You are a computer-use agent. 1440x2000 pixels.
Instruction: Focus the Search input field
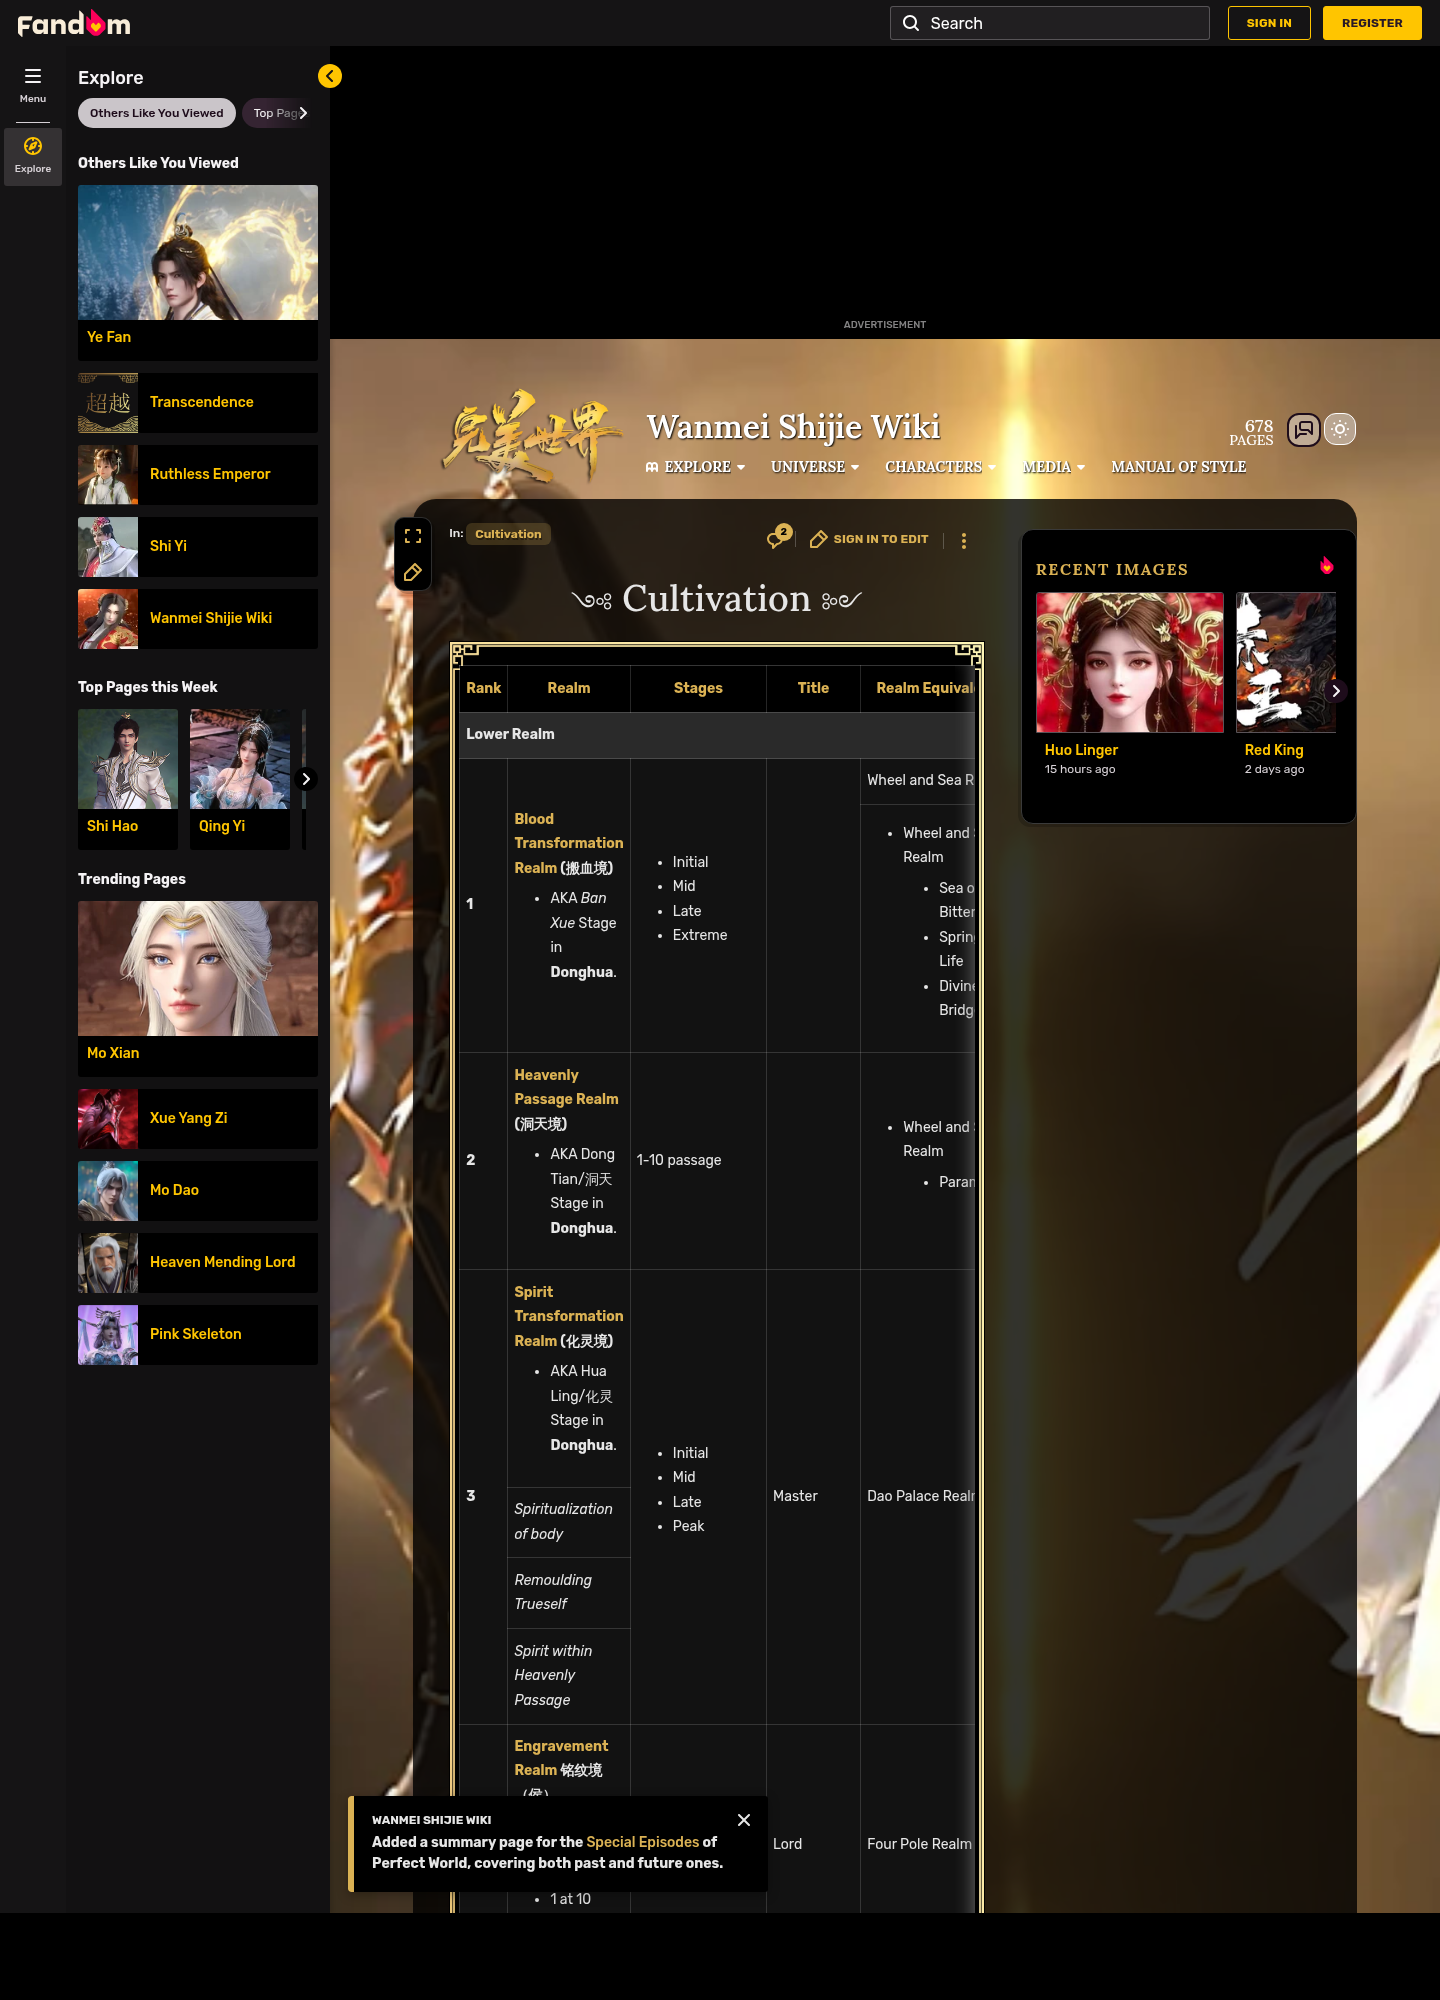click(x=1050, y=23)
